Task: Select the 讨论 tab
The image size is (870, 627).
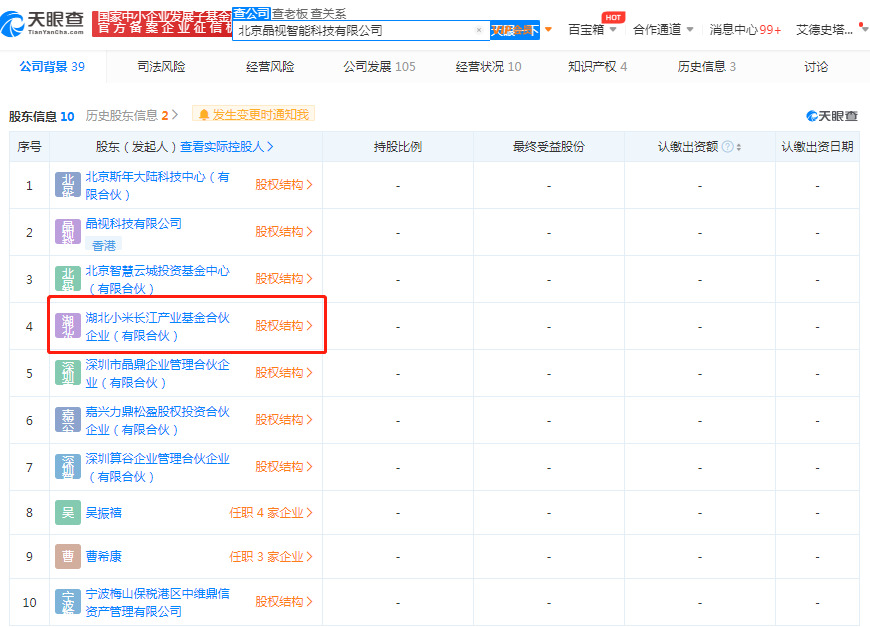Action: [x=816, y=67]
